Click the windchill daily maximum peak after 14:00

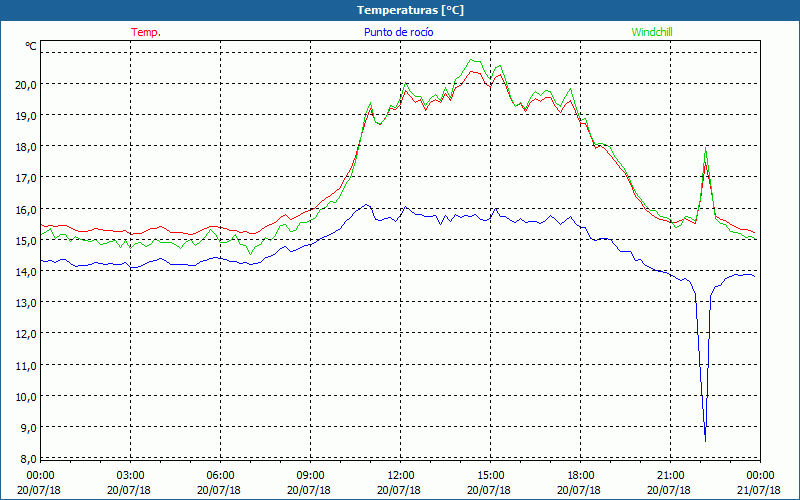click(x=472, y=60)
